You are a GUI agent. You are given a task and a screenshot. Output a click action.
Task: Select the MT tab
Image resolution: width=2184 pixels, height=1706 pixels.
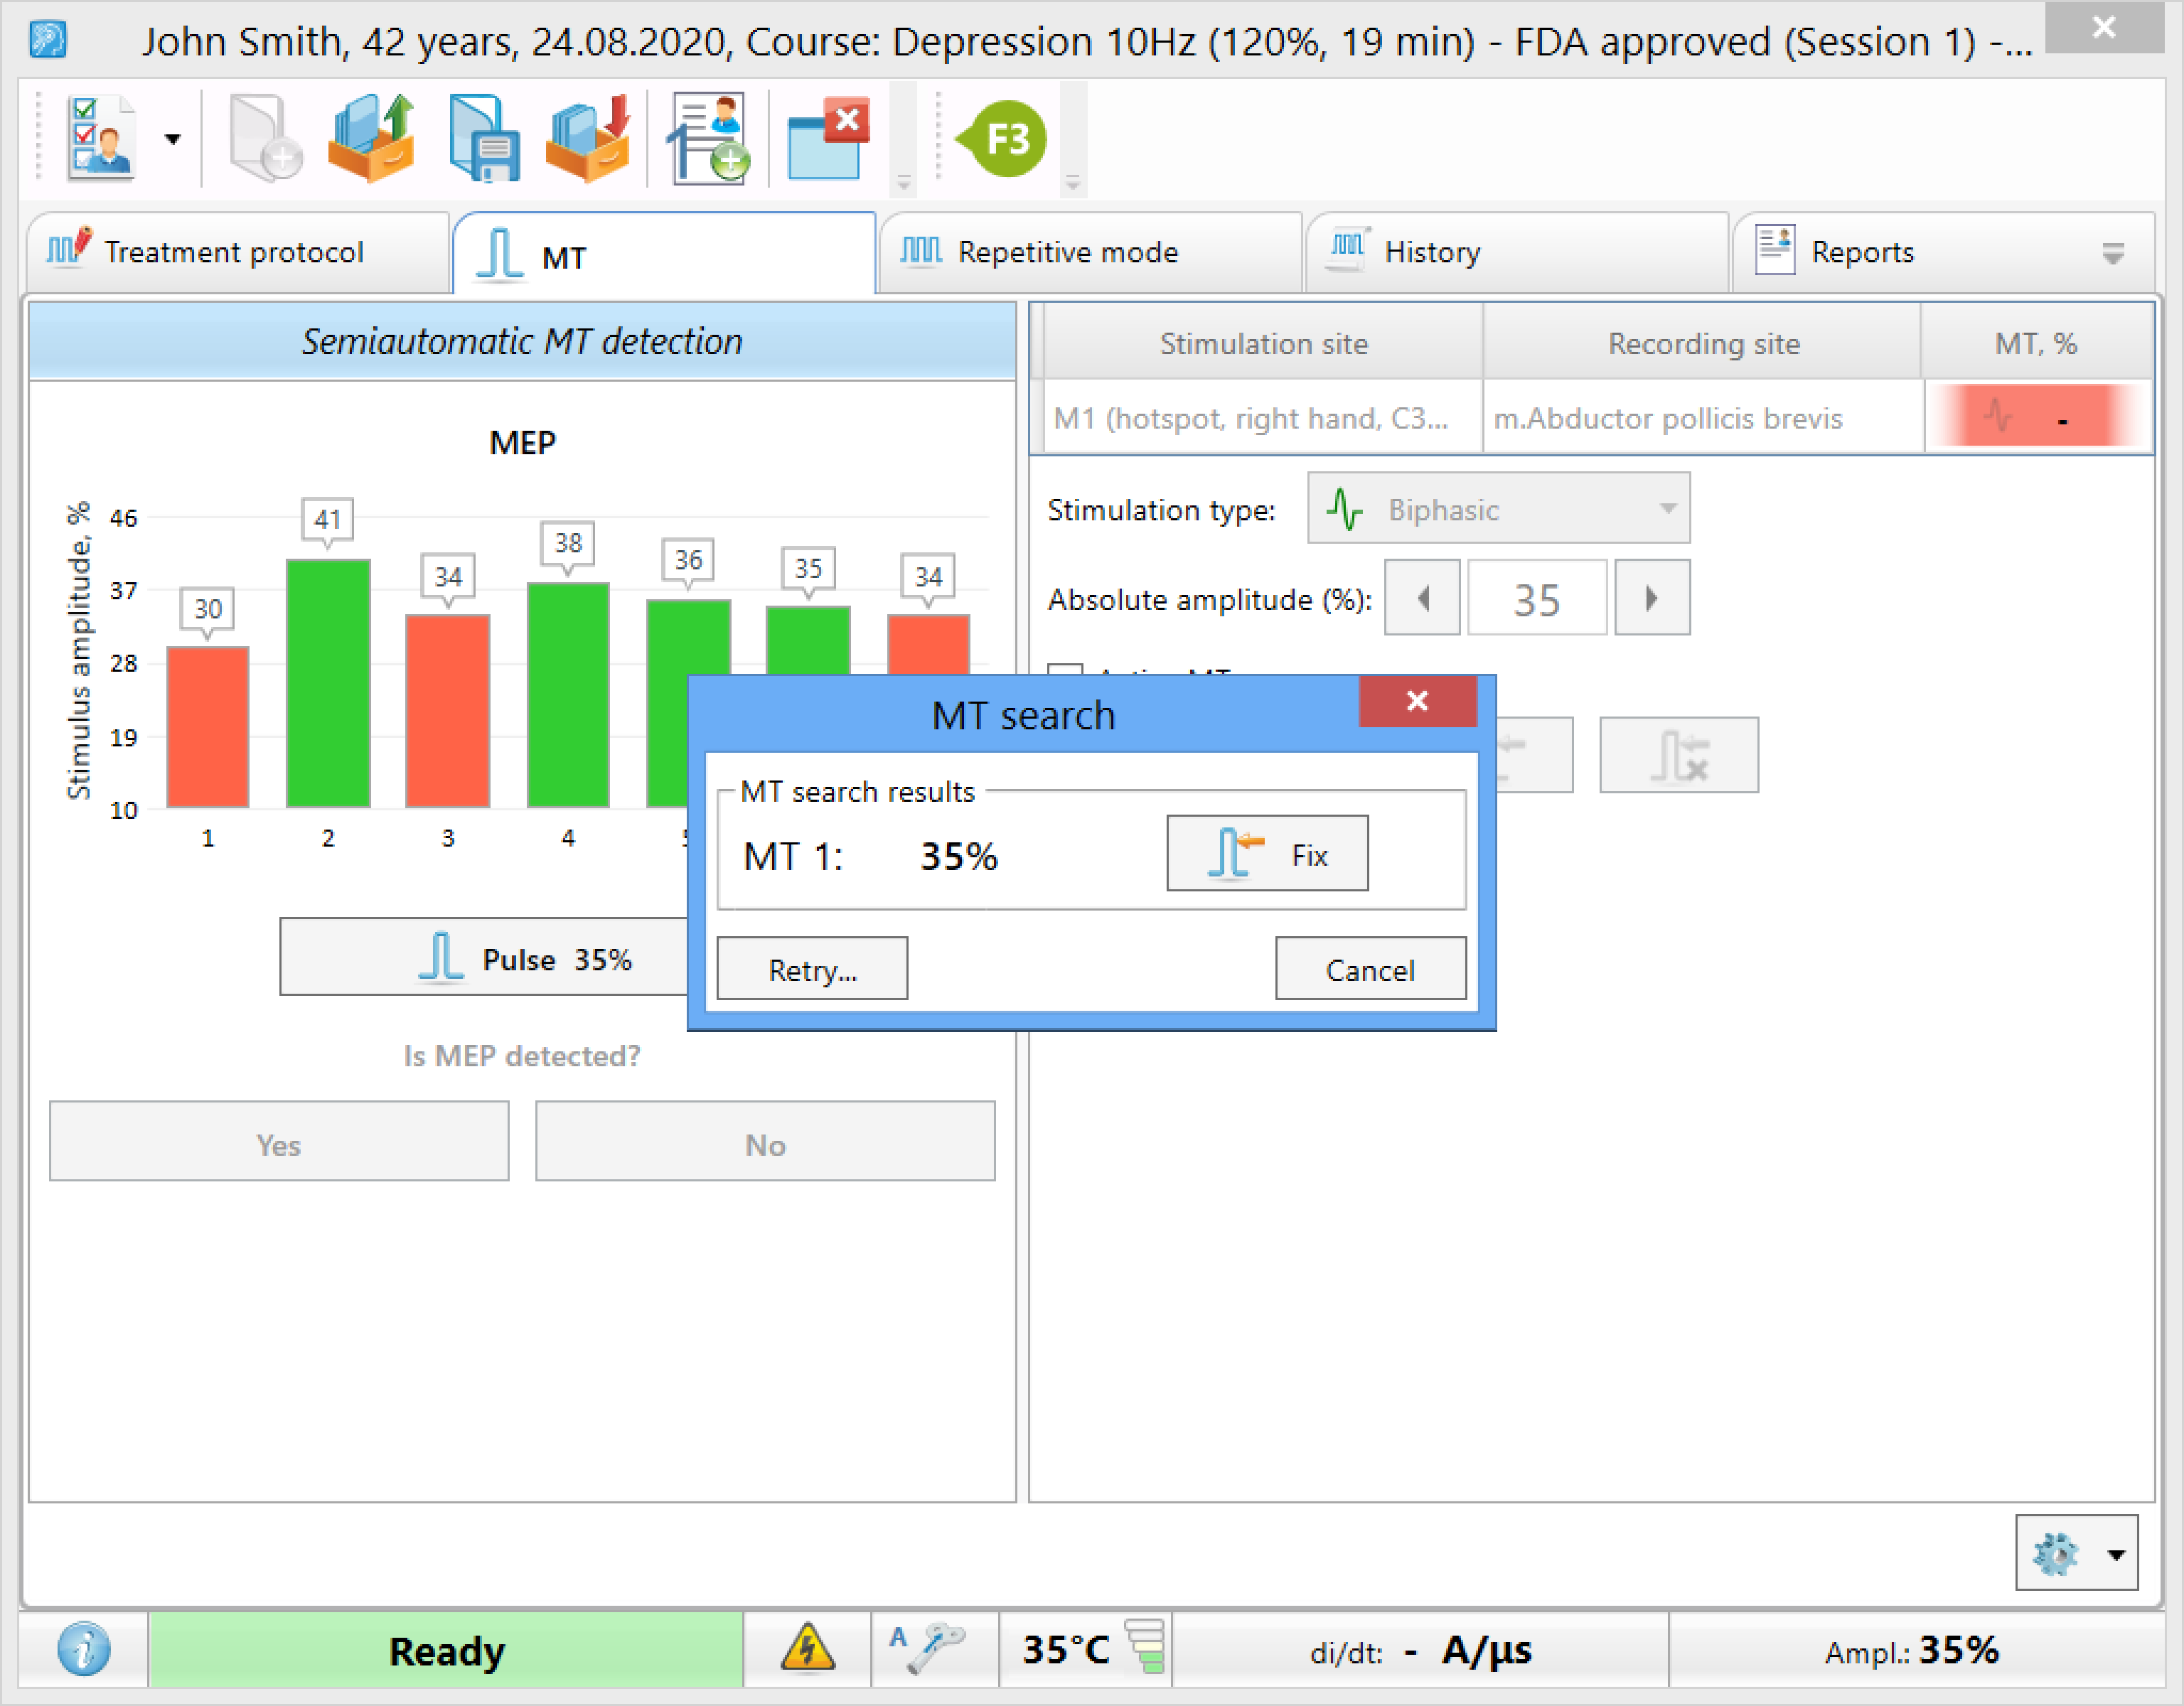click(664, 254)
